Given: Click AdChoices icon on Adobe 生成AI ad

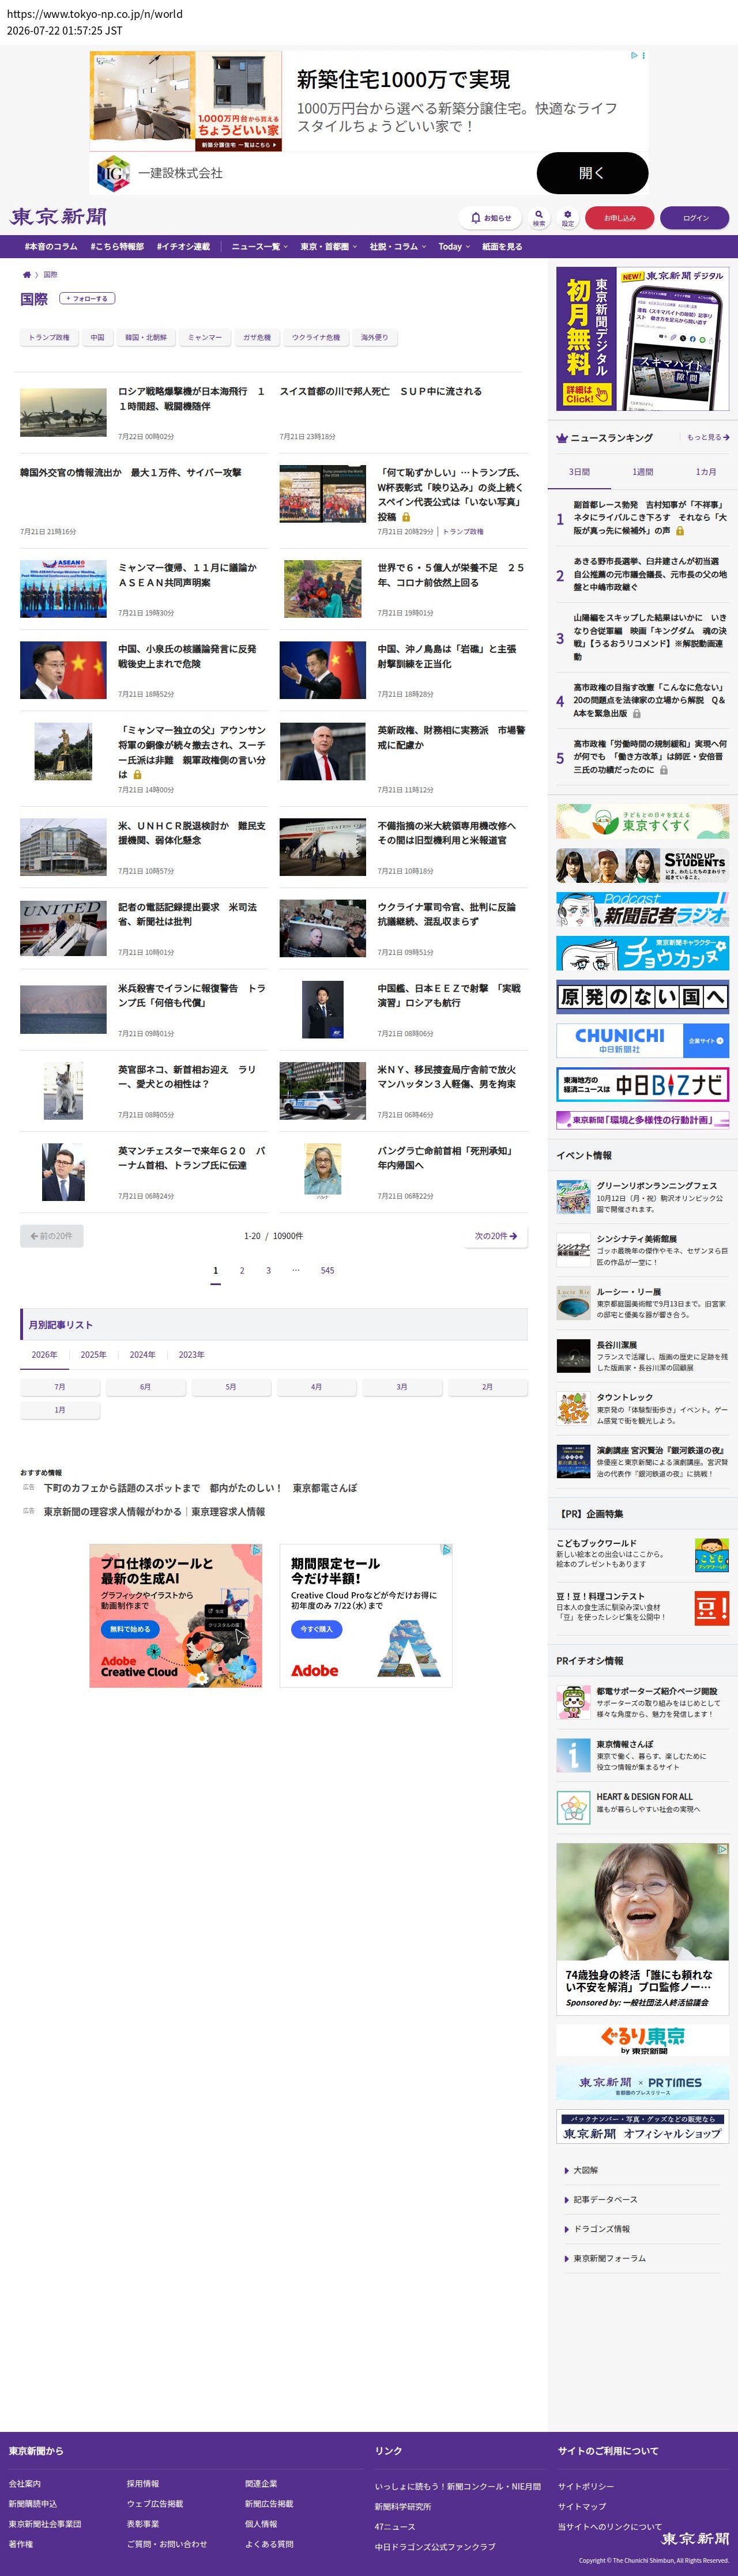Looking at the screenshot, I should pyautogui.click(x=256, y=1550).
